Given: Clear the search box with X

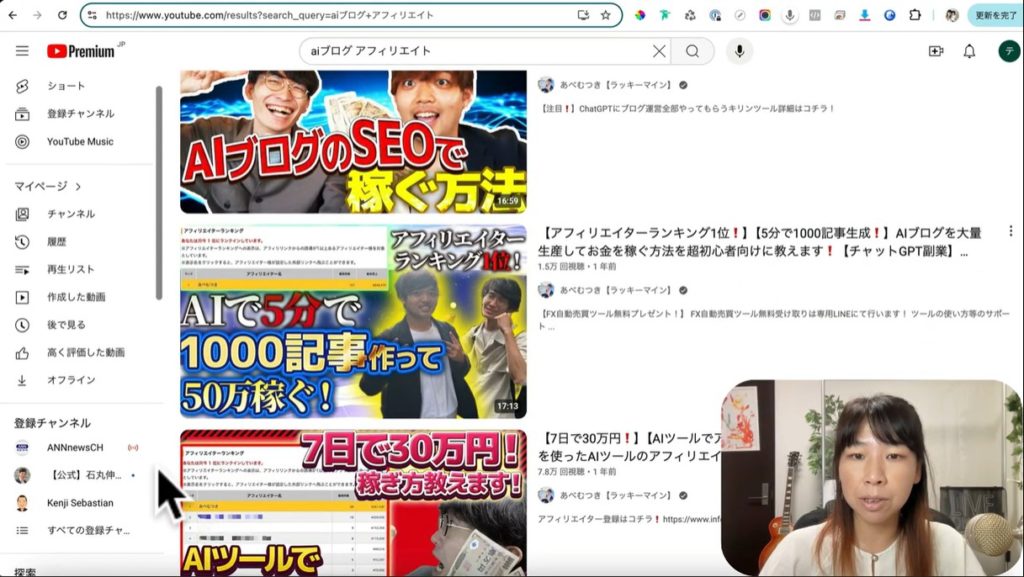Looking at the screenshot, I should pos(659,51).
